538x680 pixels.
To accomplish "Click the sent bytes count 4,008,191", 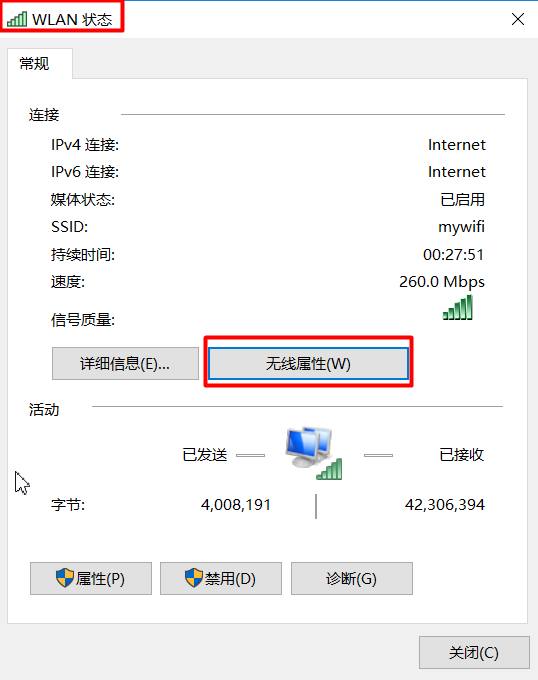I will [236, 505].
